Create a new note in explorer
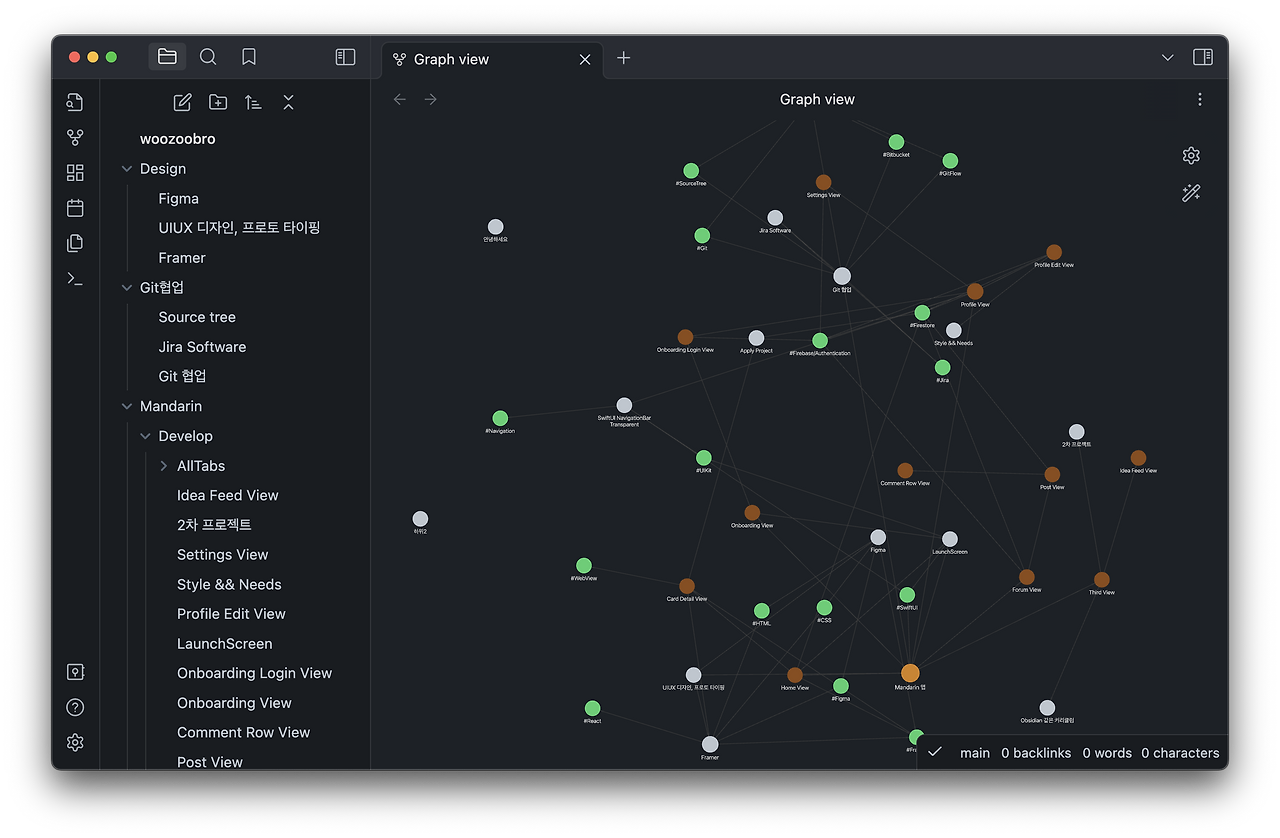The image size is (1280, 838). [182, 102]
